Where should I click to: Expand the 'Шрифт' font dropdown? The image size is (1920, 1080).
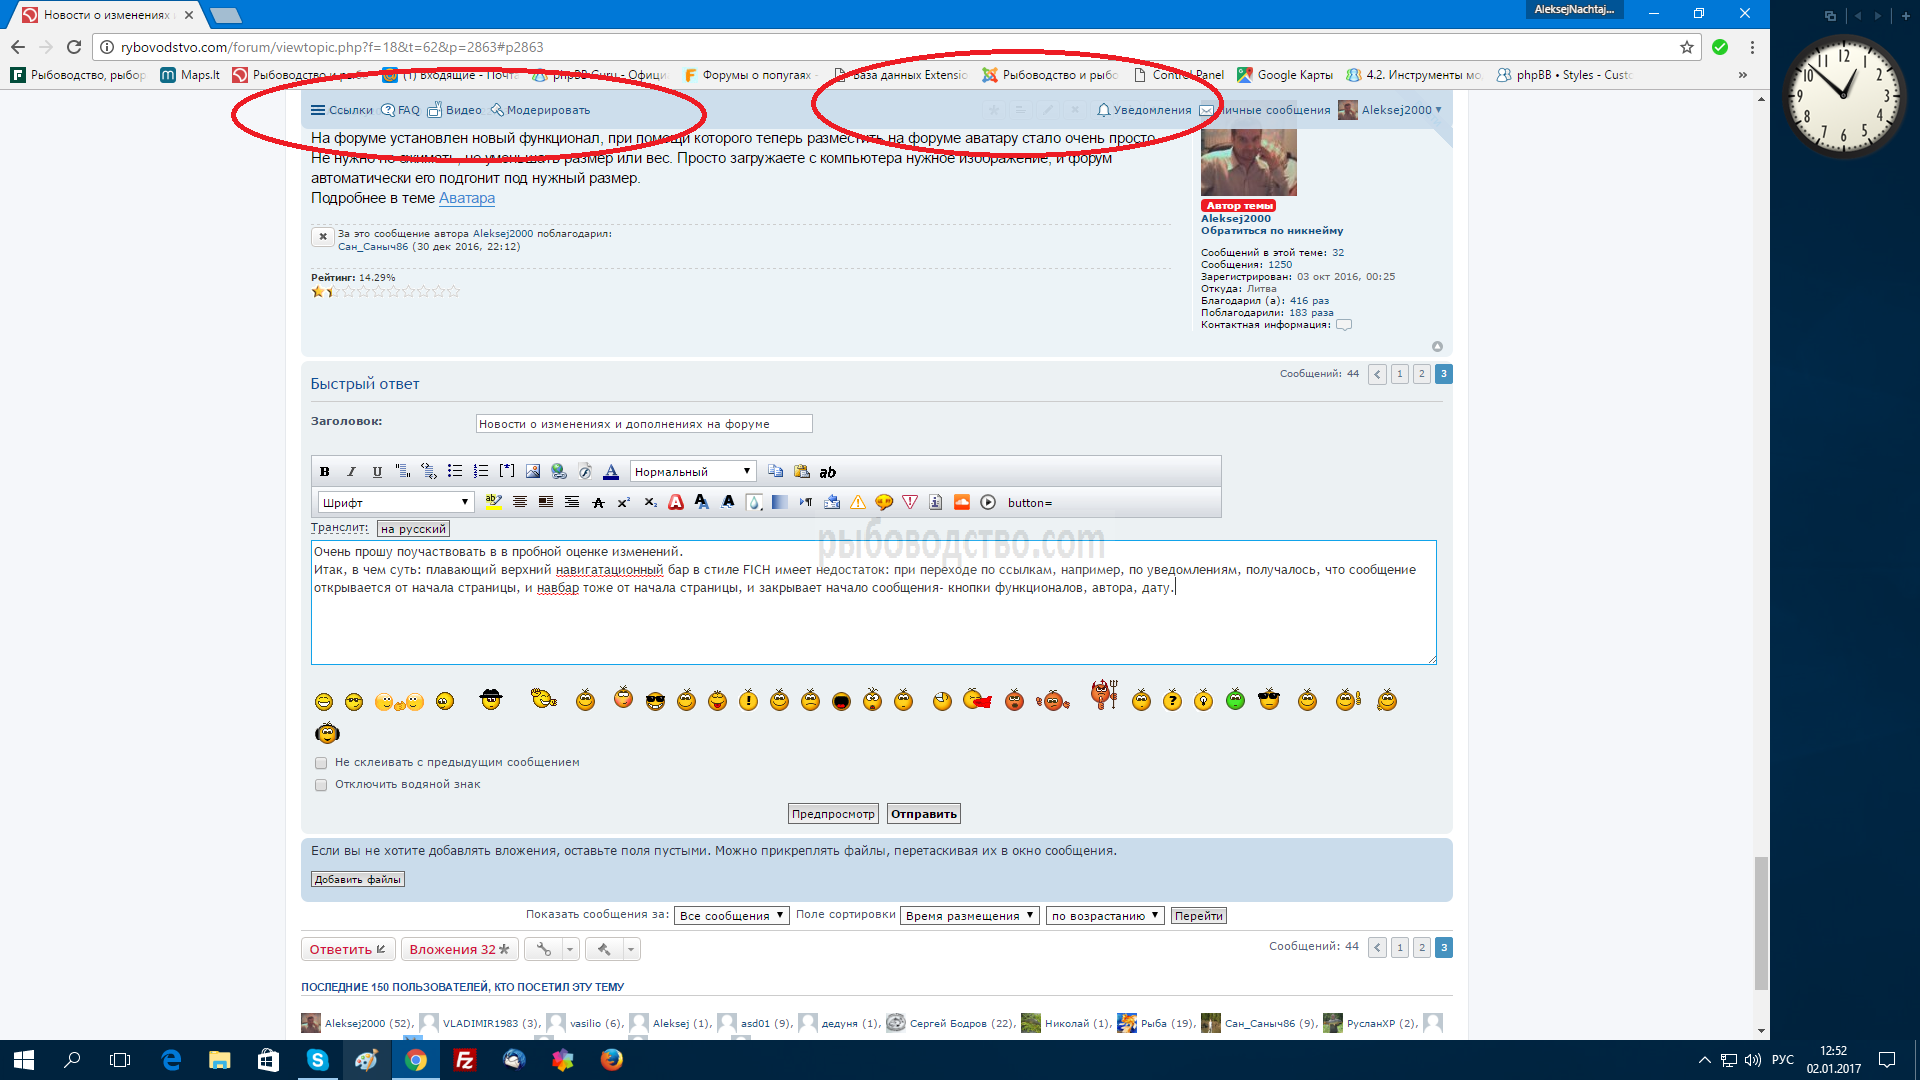click(x=395, y=503)
